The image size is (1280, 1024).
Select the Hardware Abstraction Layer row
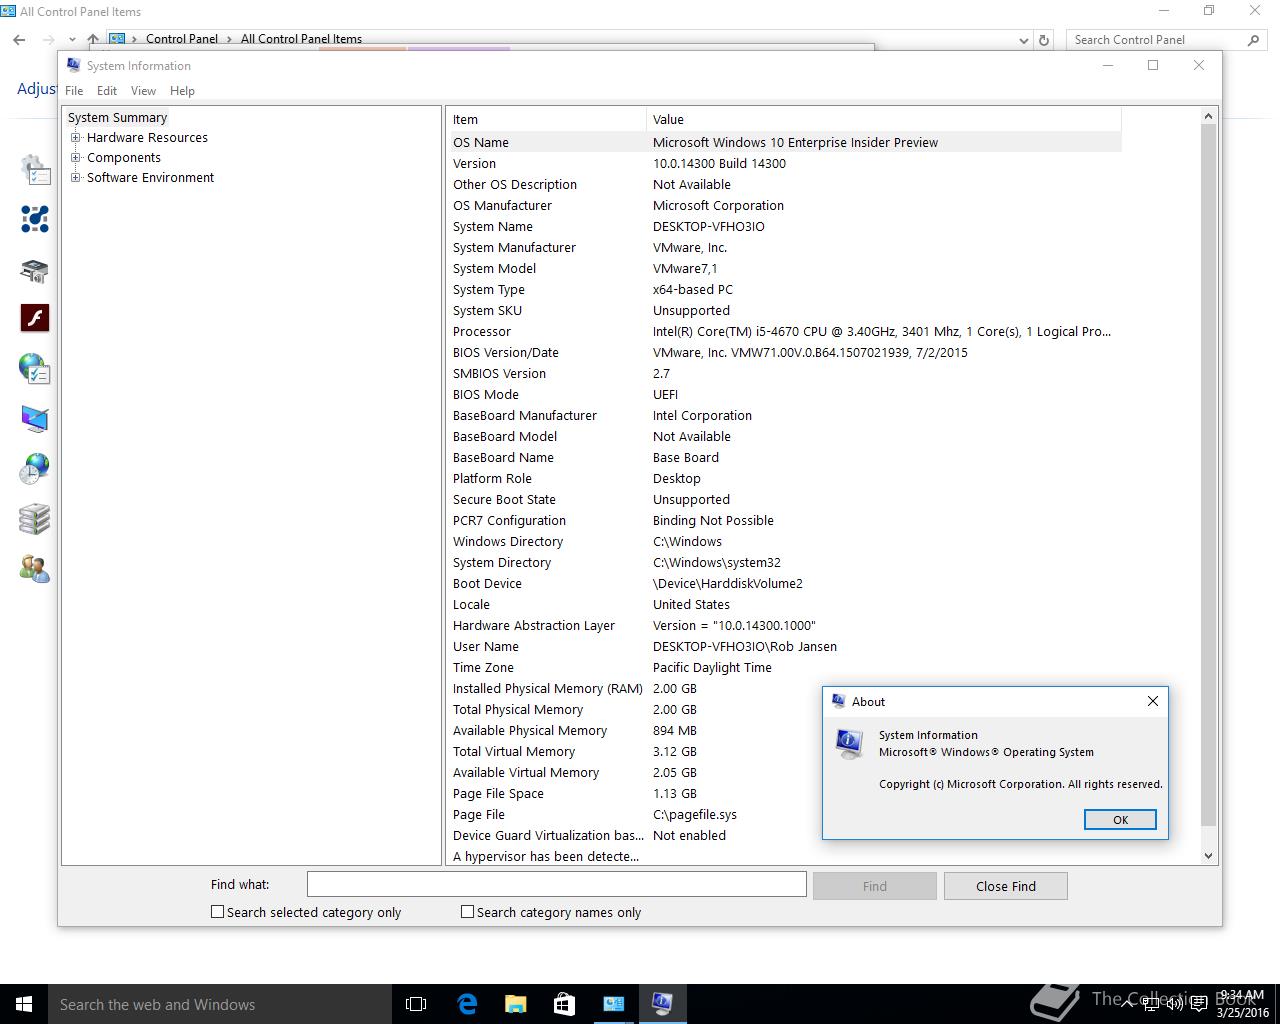(785, 625)
